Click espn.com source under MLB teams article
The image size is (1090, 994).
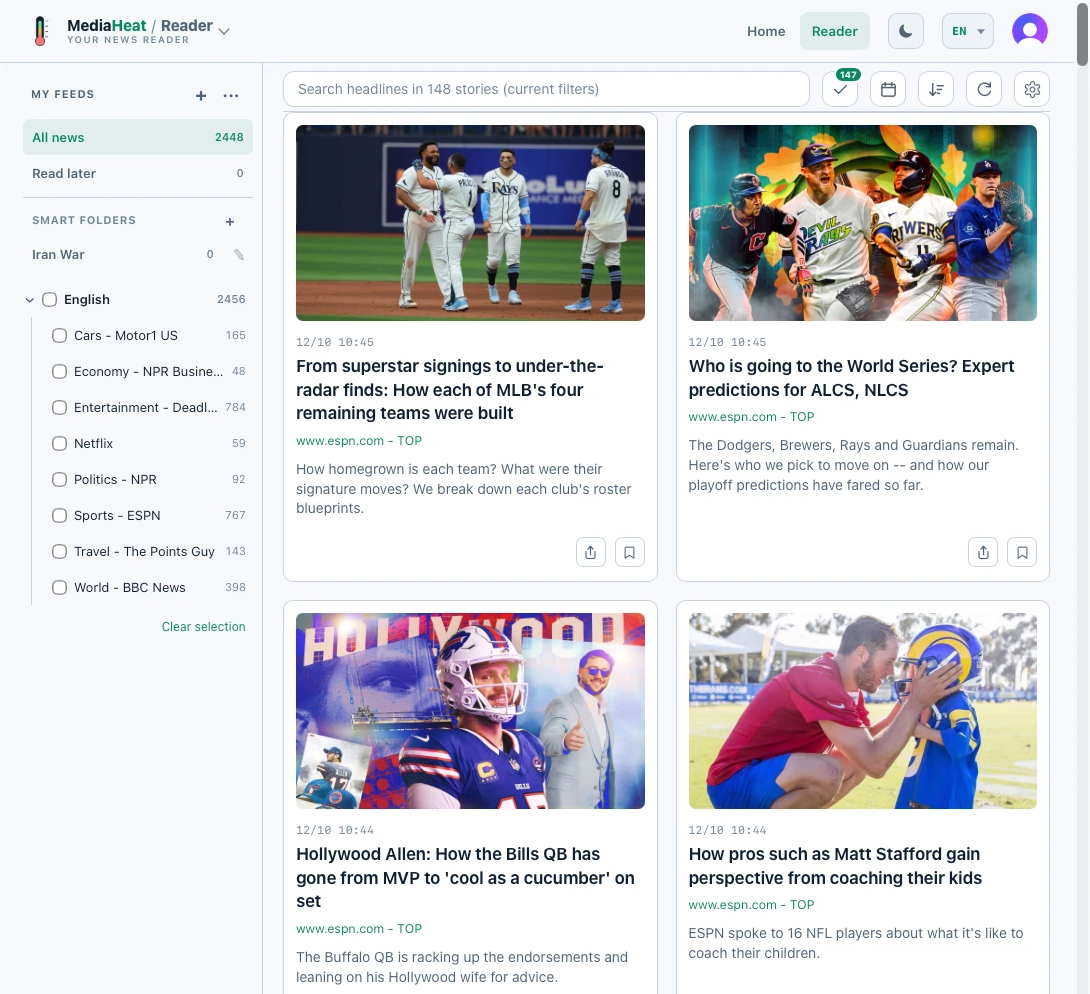(359, 441)
